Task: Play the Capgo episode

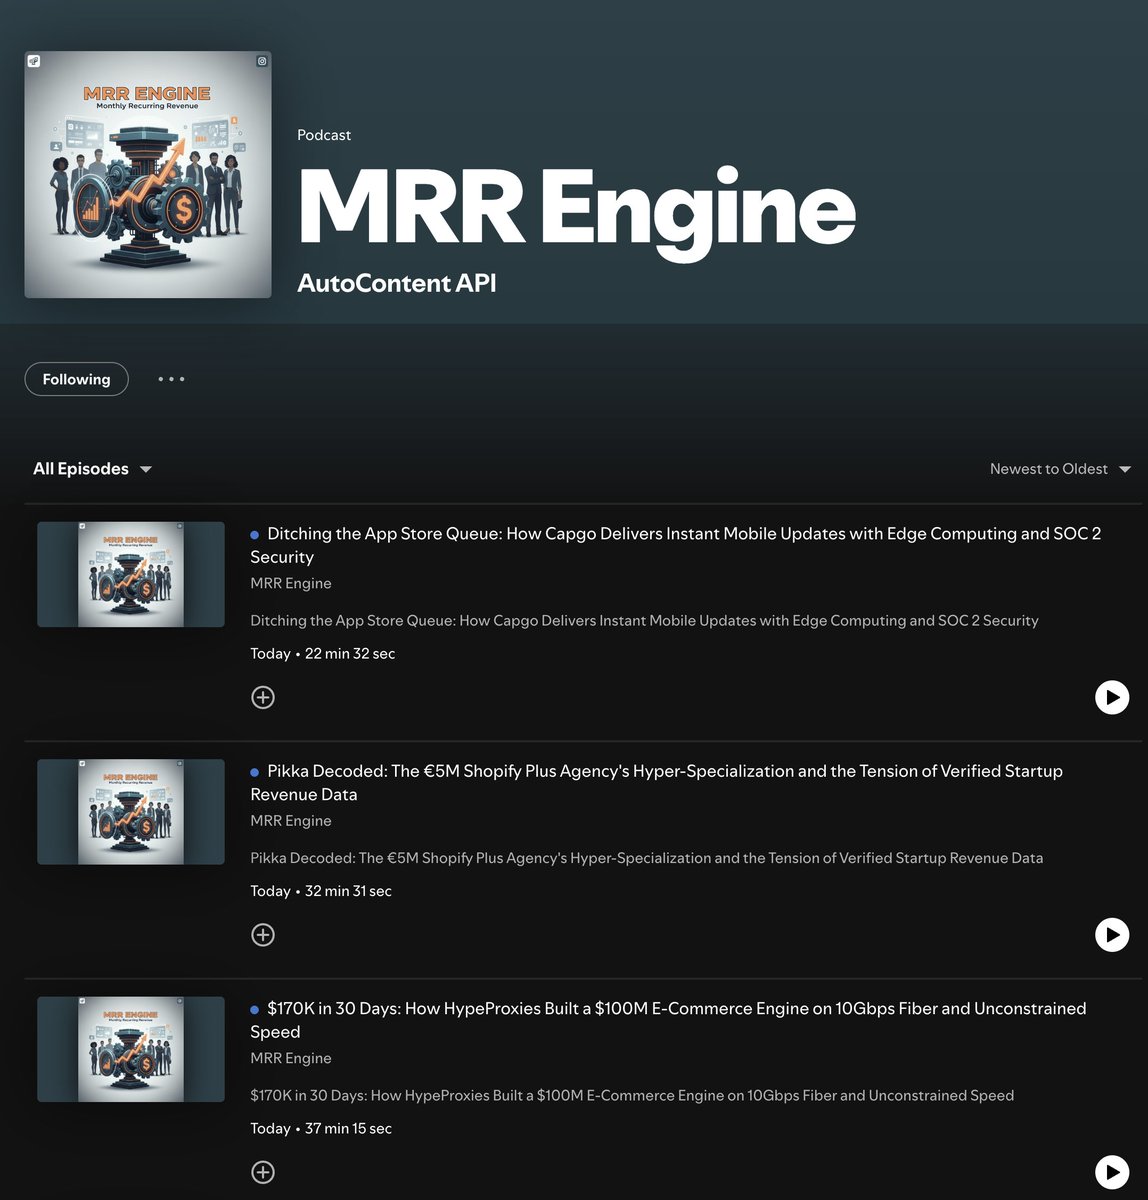Action: 1112,697
